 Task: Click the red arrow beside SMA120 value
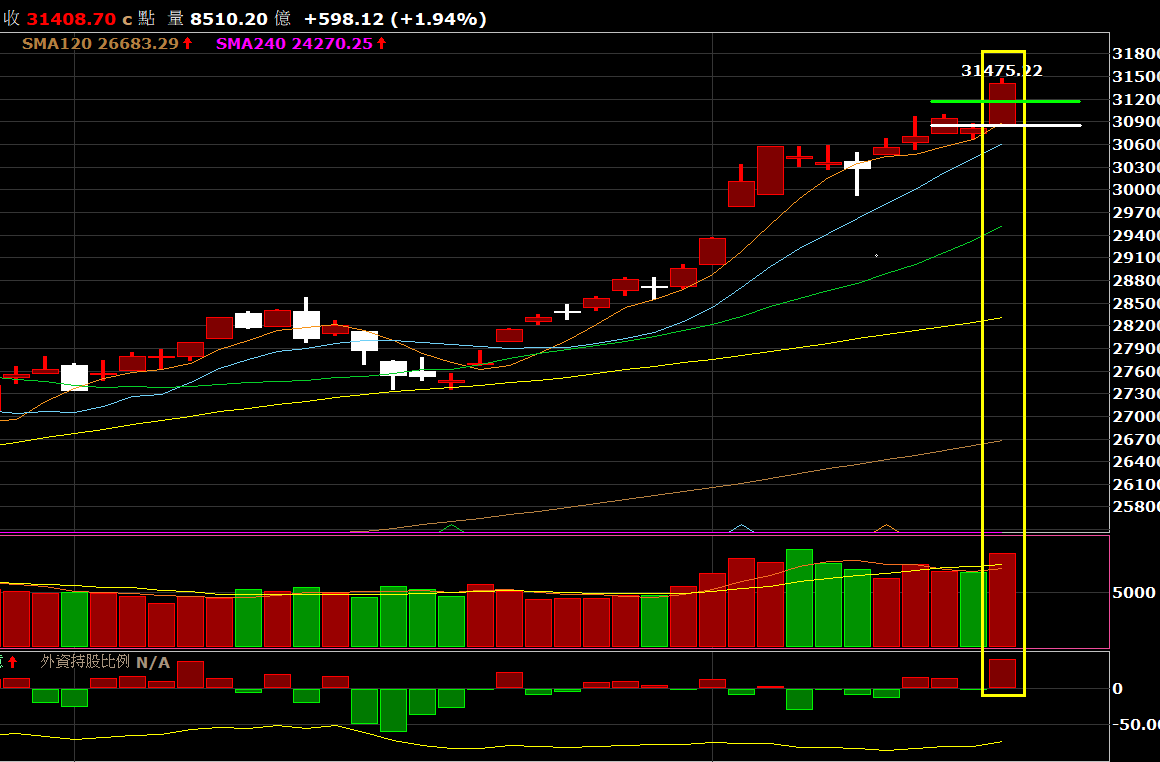tap(187, 44)
